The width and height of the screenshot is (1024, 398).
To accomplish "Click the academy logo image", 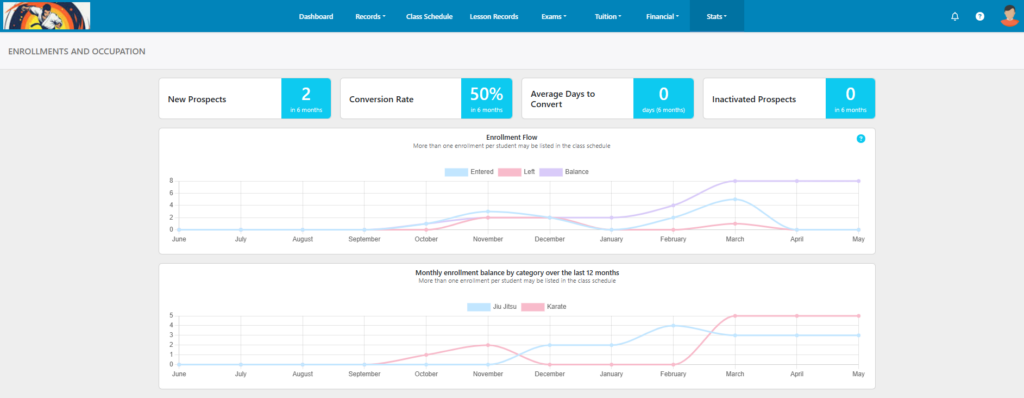I will tap(46, 16).
